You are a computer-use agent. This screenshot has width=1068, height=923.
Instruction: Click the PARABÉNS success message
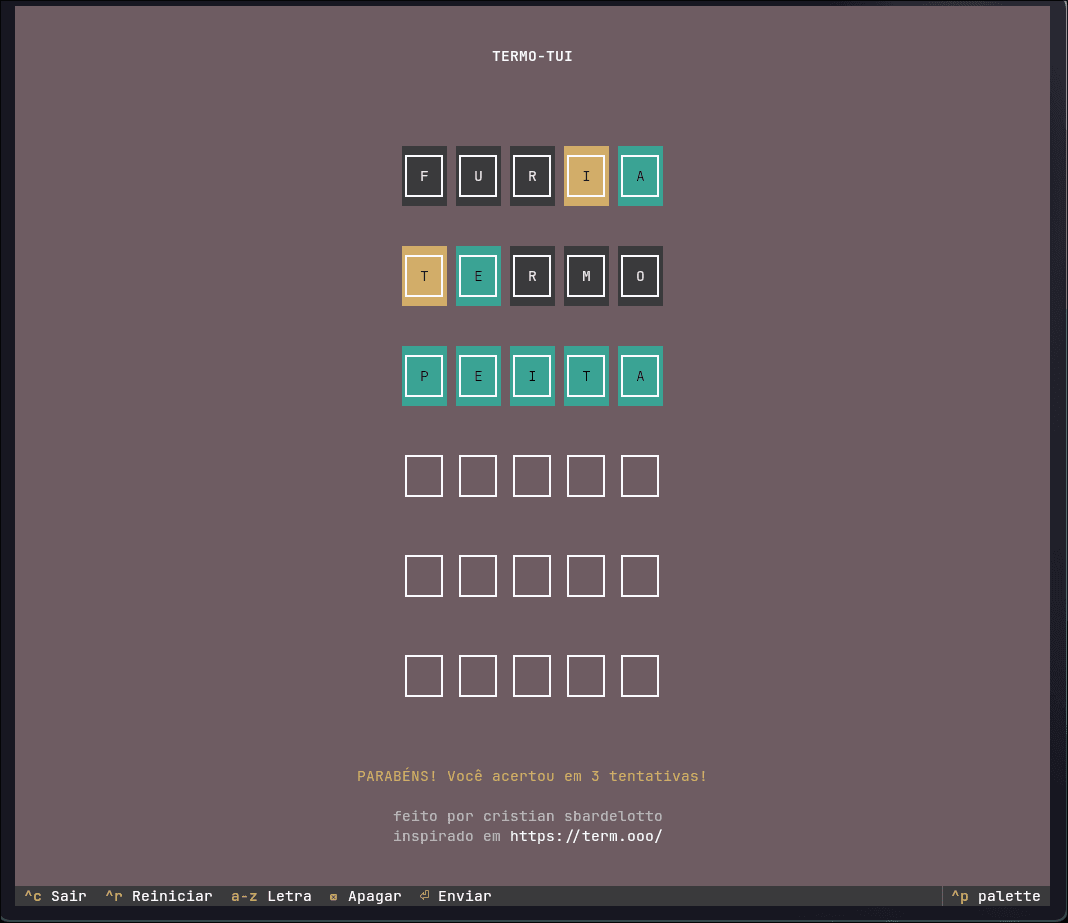(x=532, y=776)
